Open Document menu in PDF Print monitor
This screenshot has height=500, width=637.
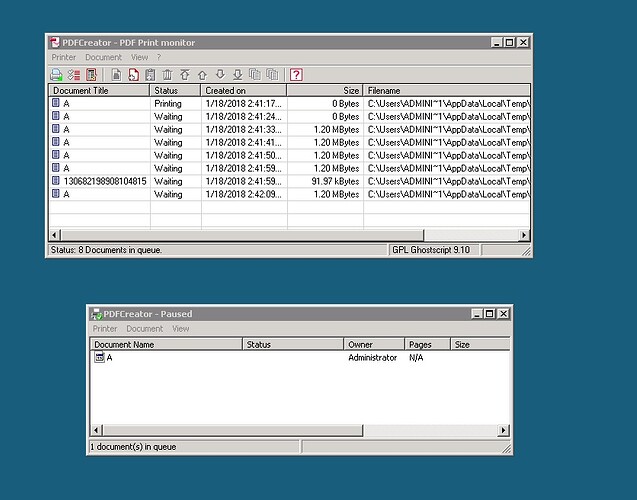pyautogui.click(x=104, y=57)
